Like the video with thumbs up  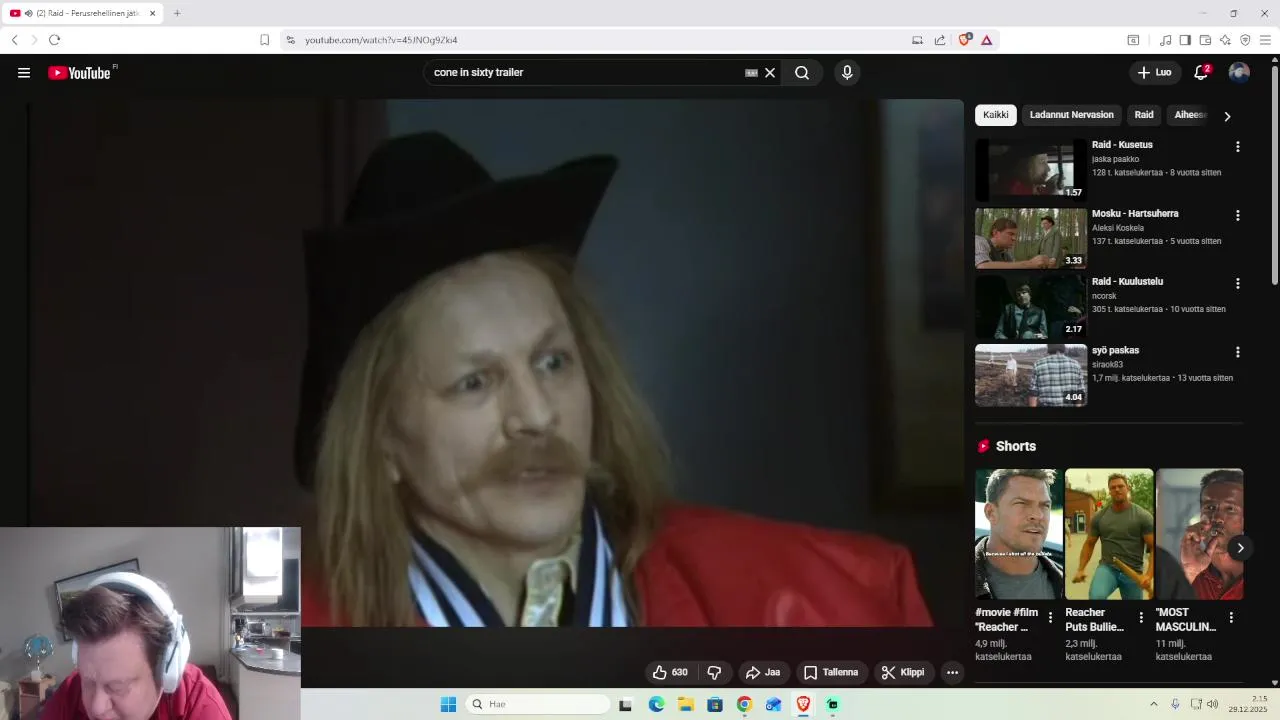point(670,672)
